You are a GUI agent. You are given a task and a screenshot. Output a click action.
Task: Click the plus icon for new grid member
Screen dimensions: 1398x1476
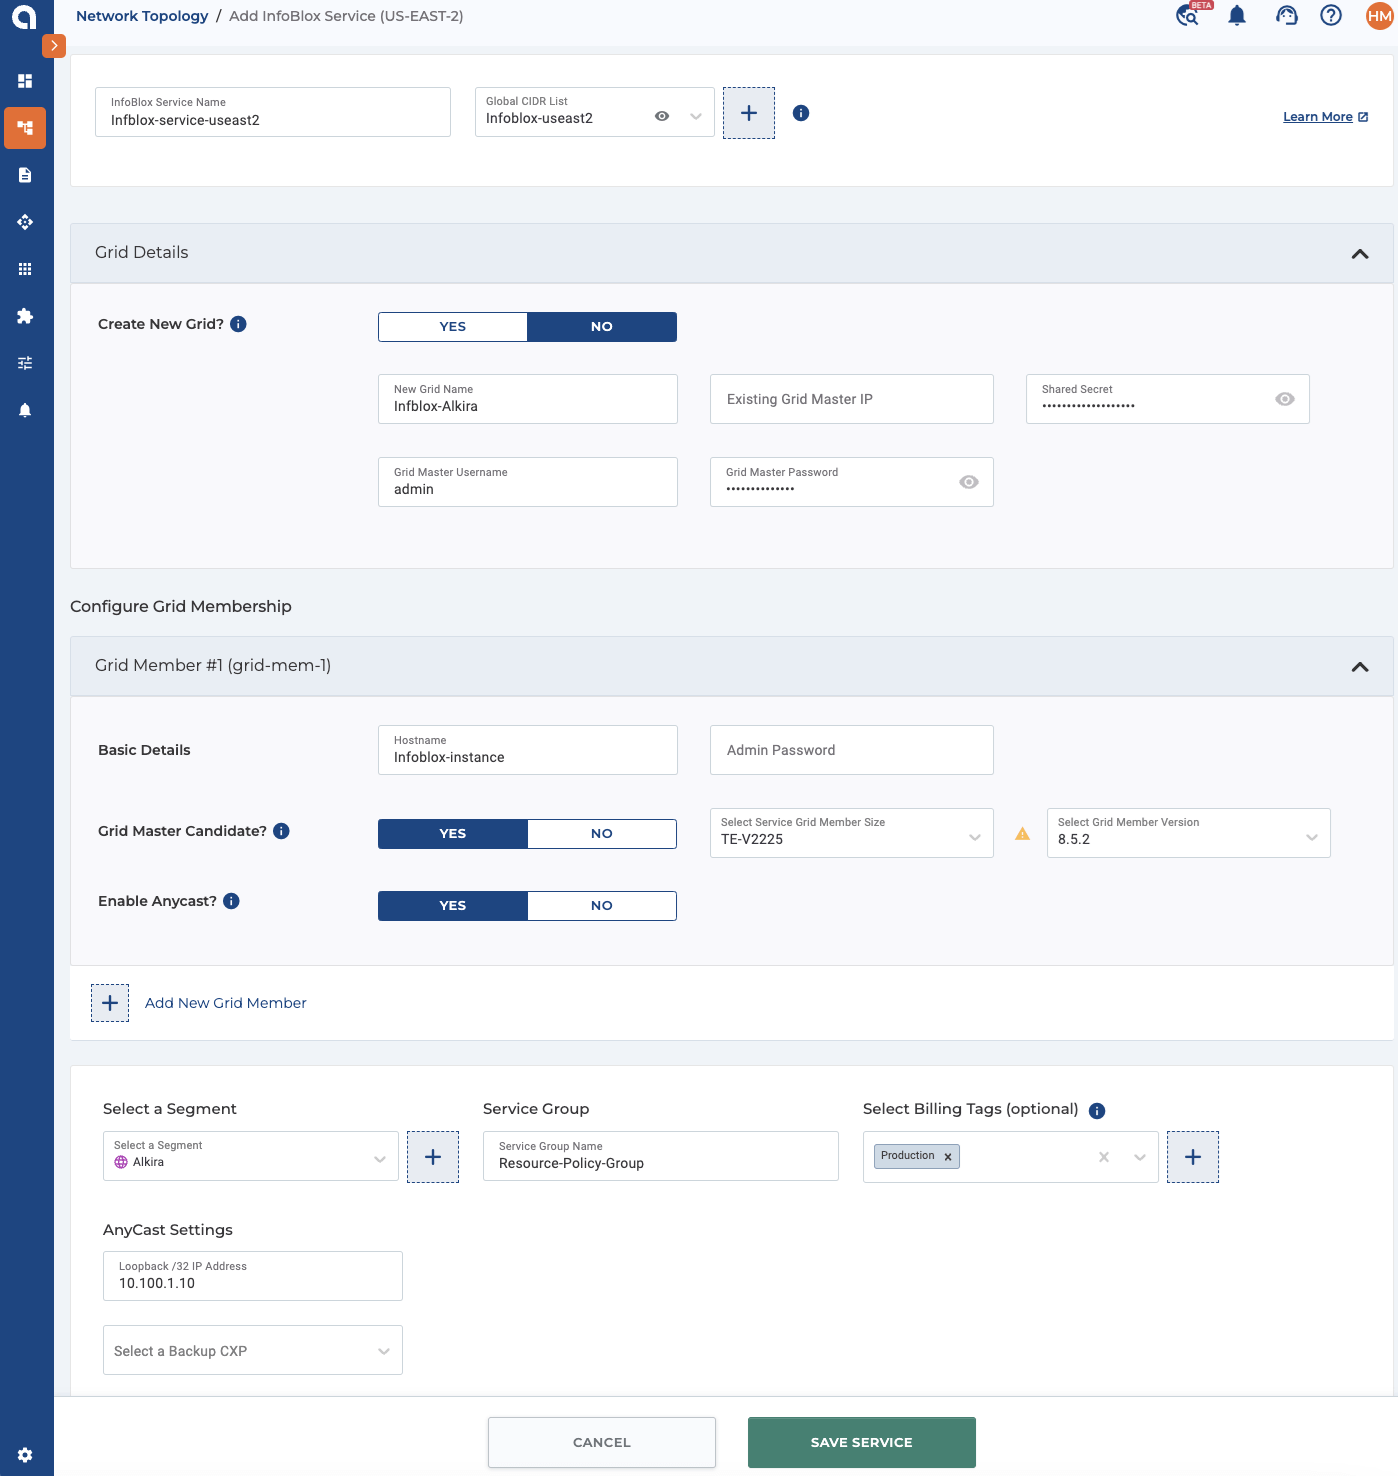point(110,1003)
